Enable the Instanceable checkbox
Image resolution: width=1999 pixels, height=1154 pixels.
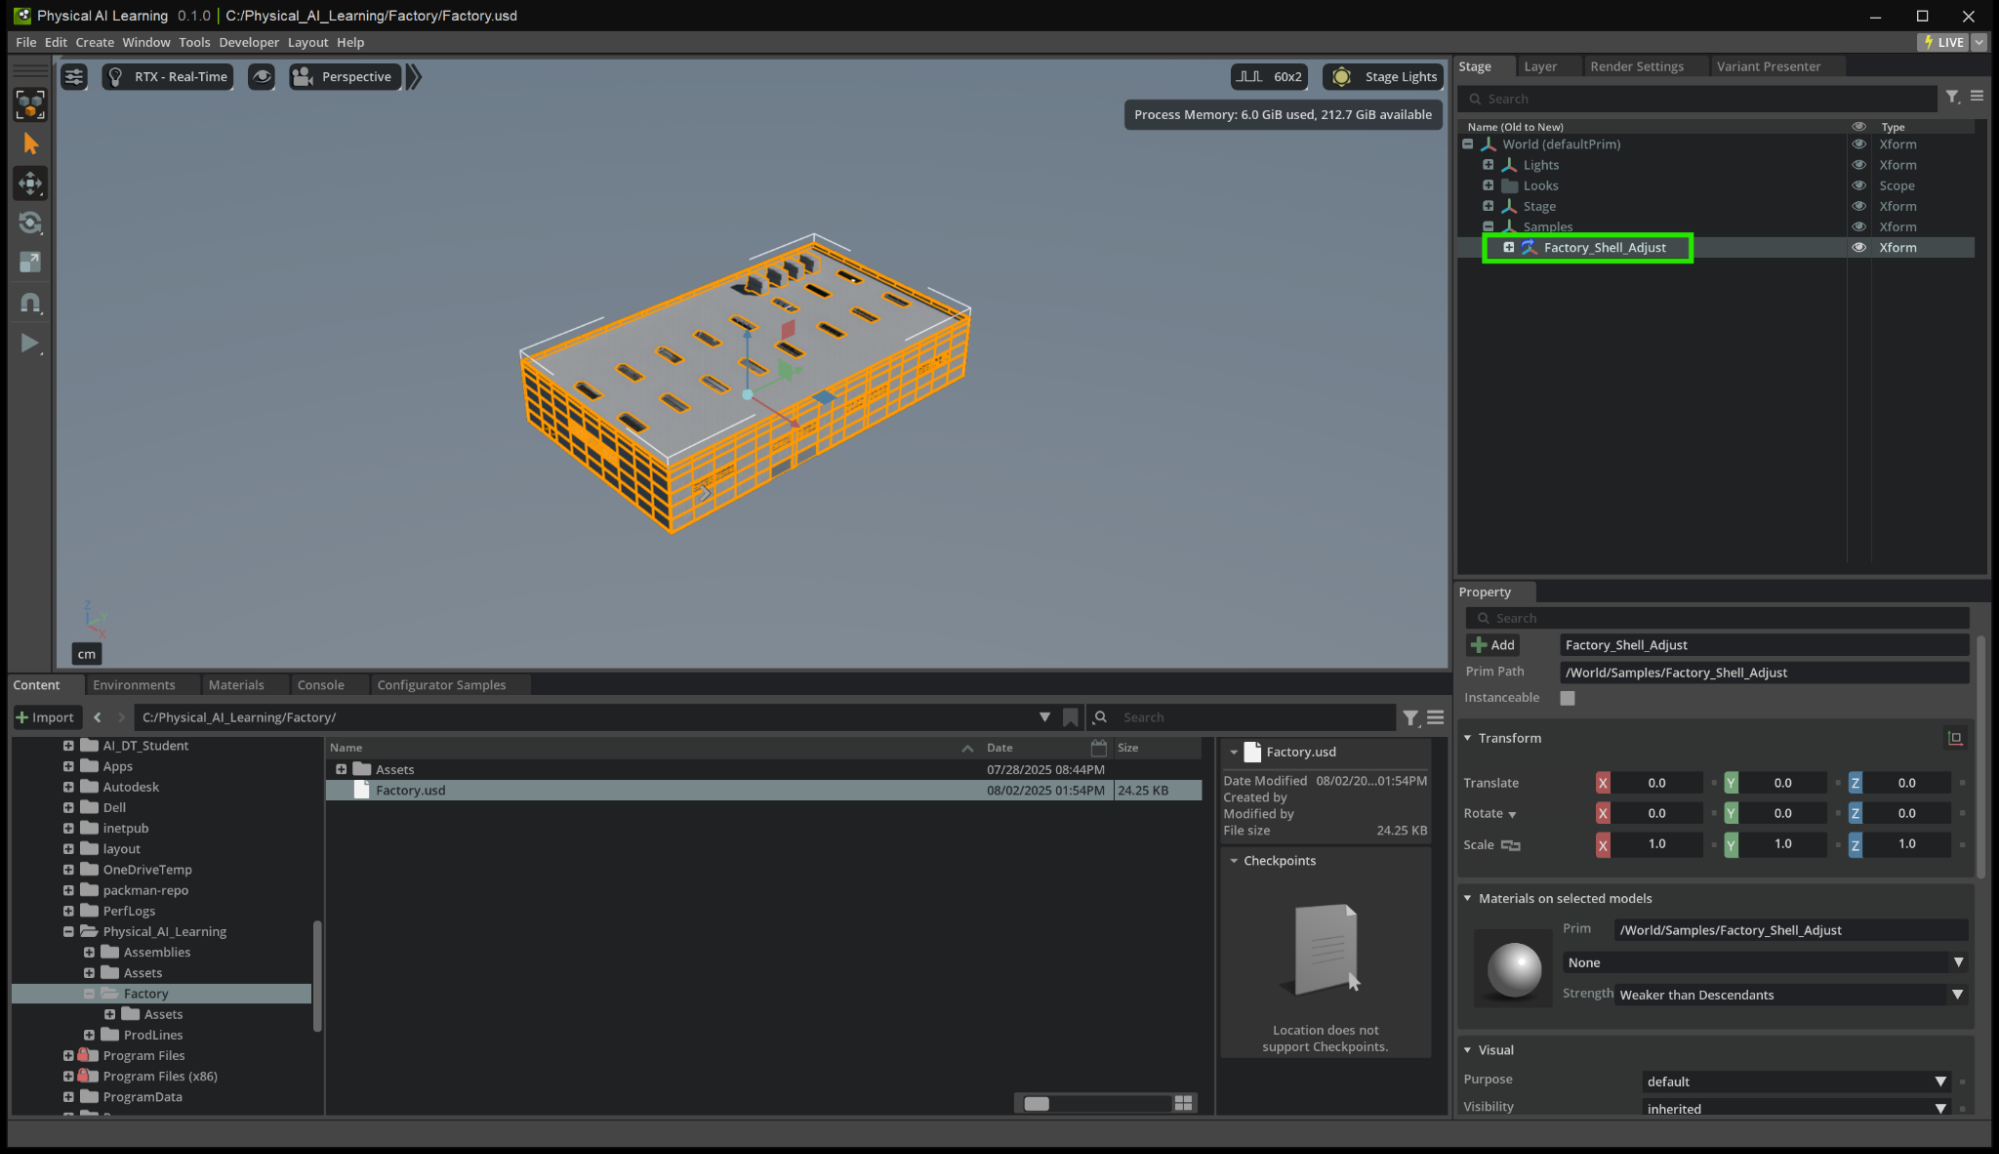(1567, 698)
